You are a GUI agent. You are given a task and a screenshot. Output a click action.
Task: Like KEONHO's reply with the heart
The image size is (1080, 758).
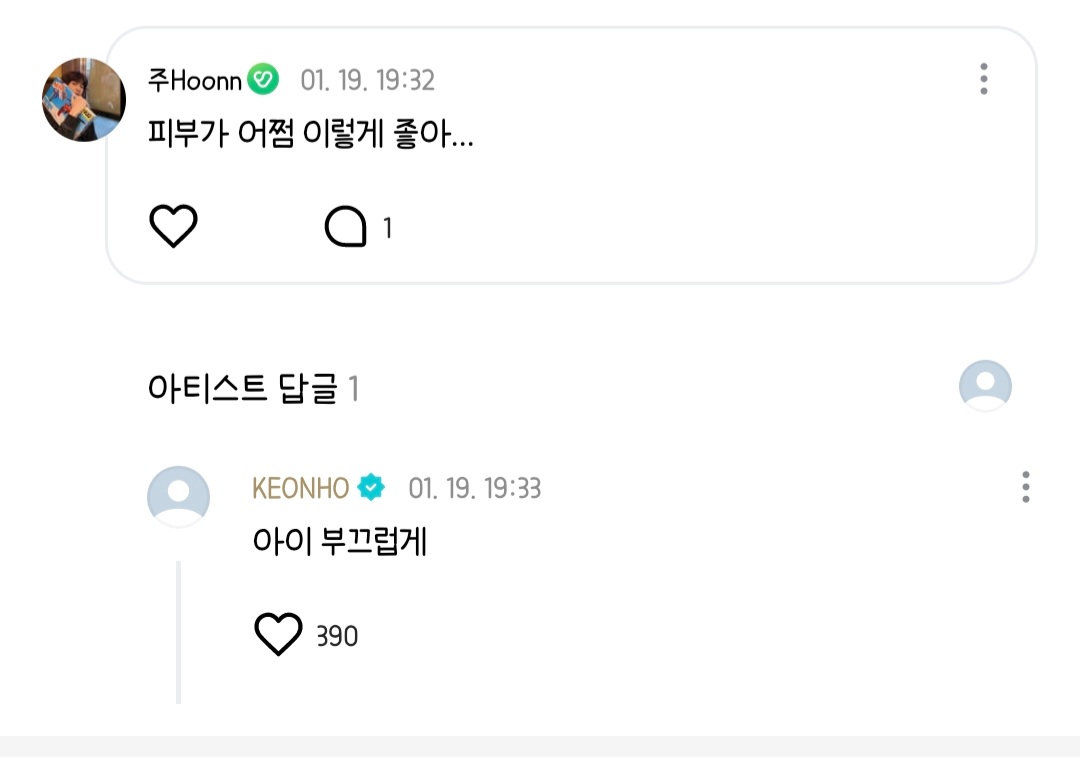tap(278, 635)
